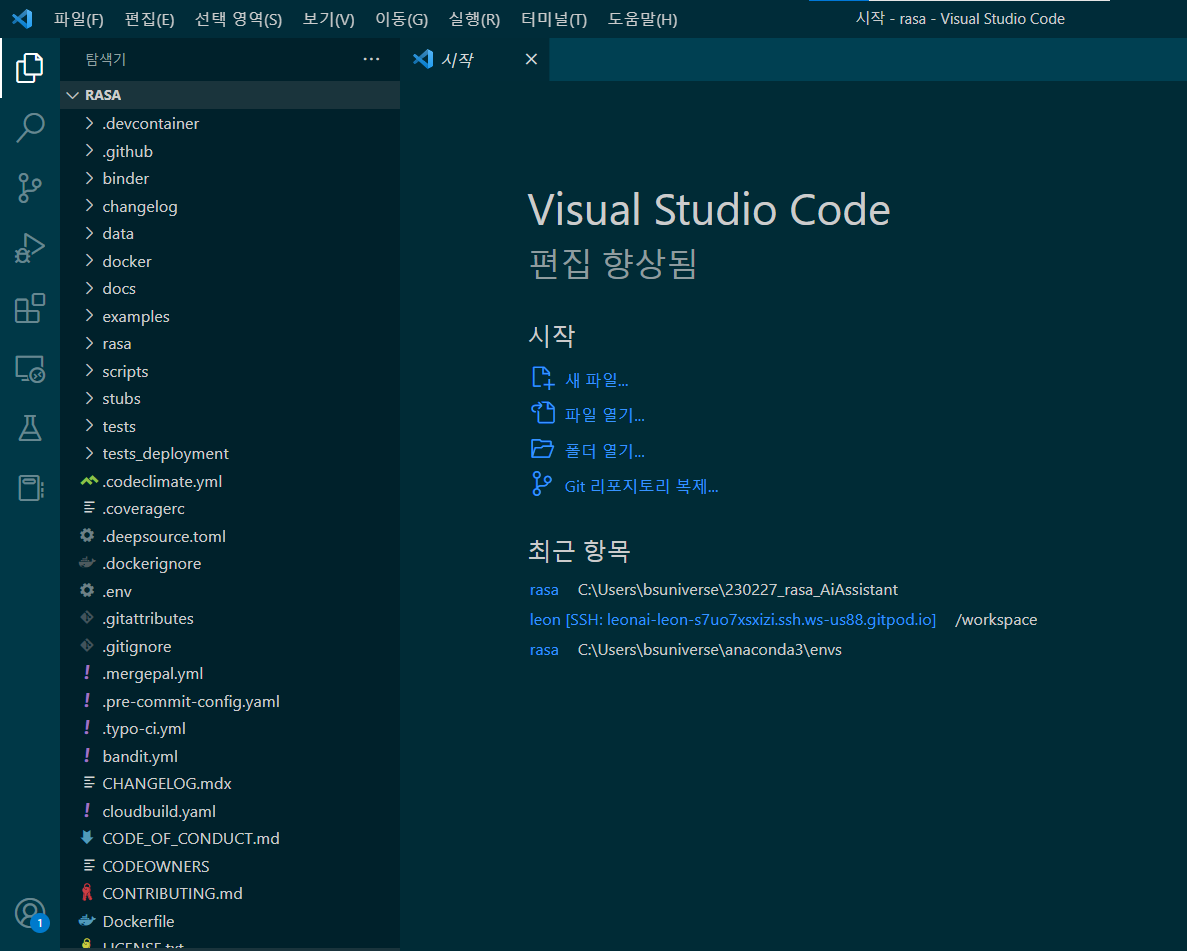Select the 시작 editor tab
Image resolution: width=1187 pixels, height=951 pixels.
[475, 59]
